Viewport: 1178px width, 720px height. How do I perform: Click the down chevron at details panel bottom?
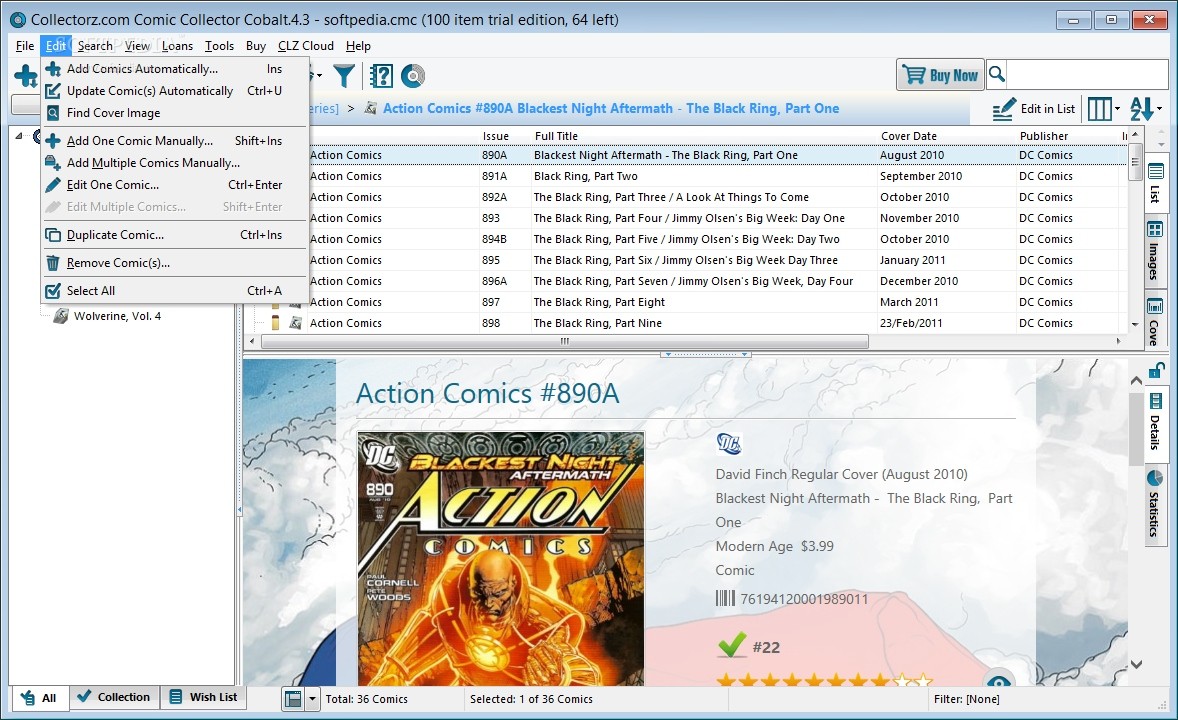pos(1136,664)
